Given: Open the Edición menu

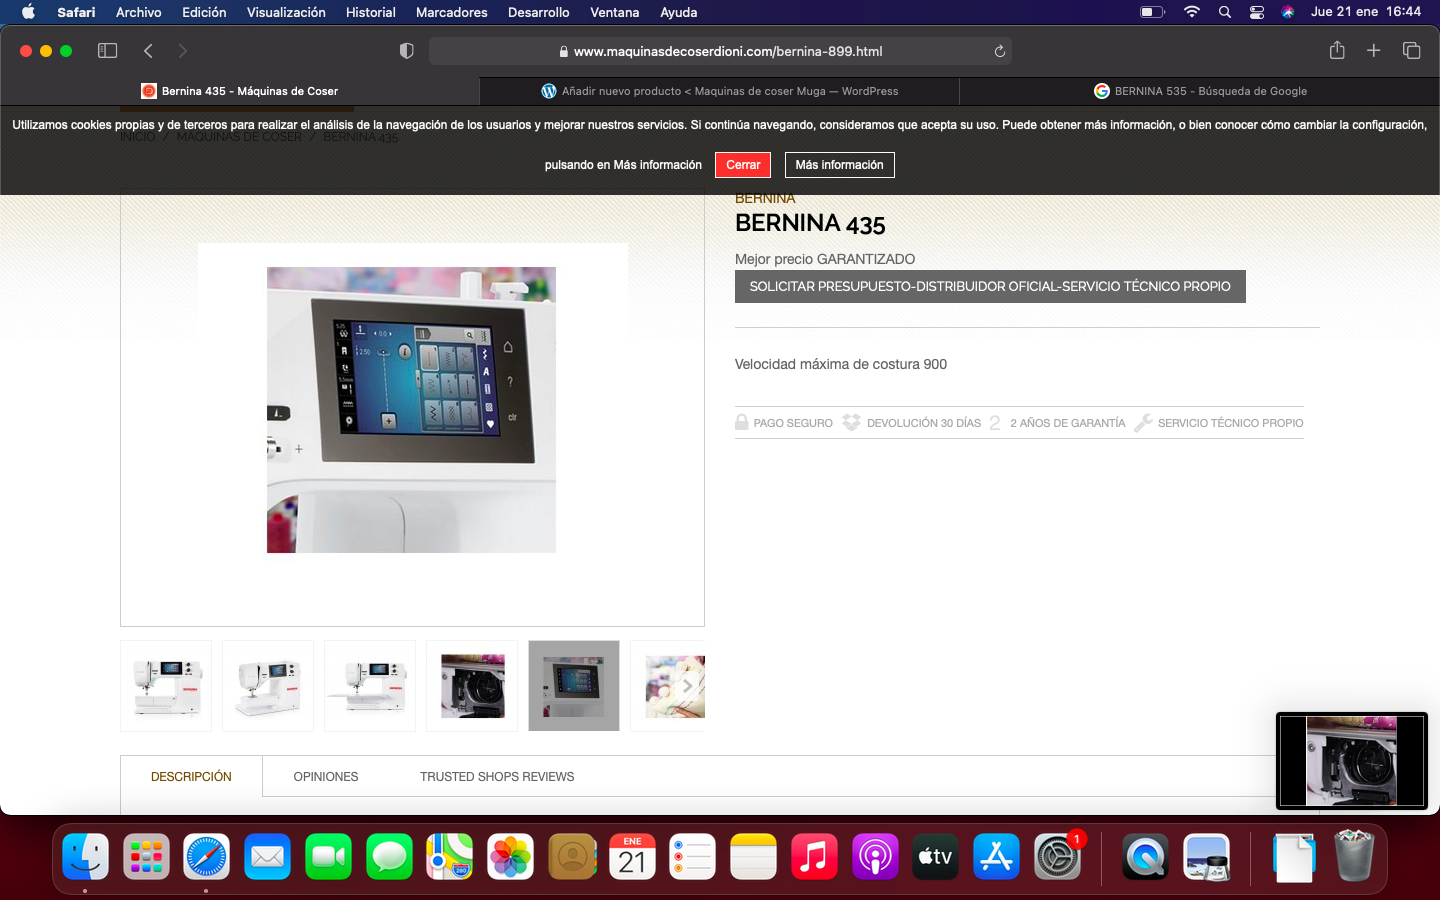Looking at the screenshot, I should click(204, 12).
